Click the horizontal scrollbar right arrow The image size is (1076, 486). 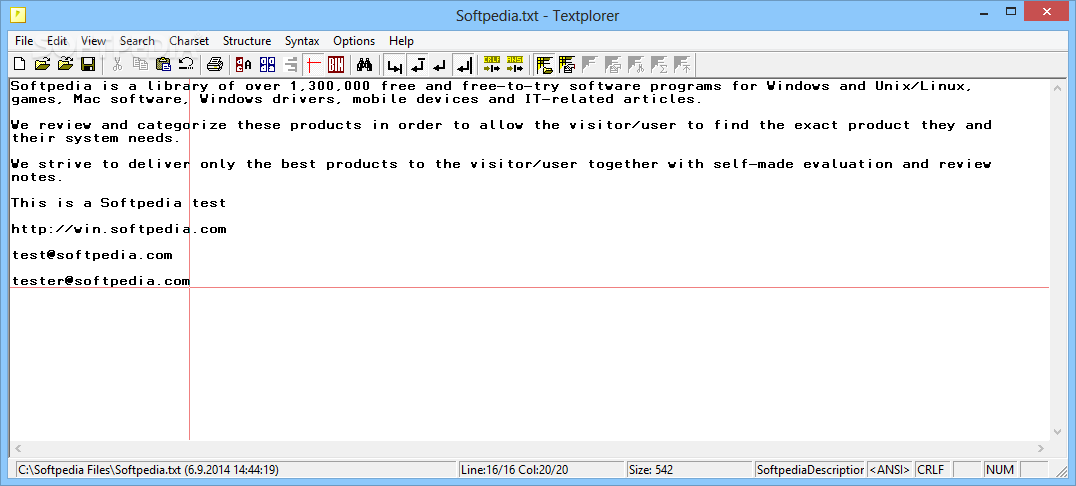tap(1041, 449)
